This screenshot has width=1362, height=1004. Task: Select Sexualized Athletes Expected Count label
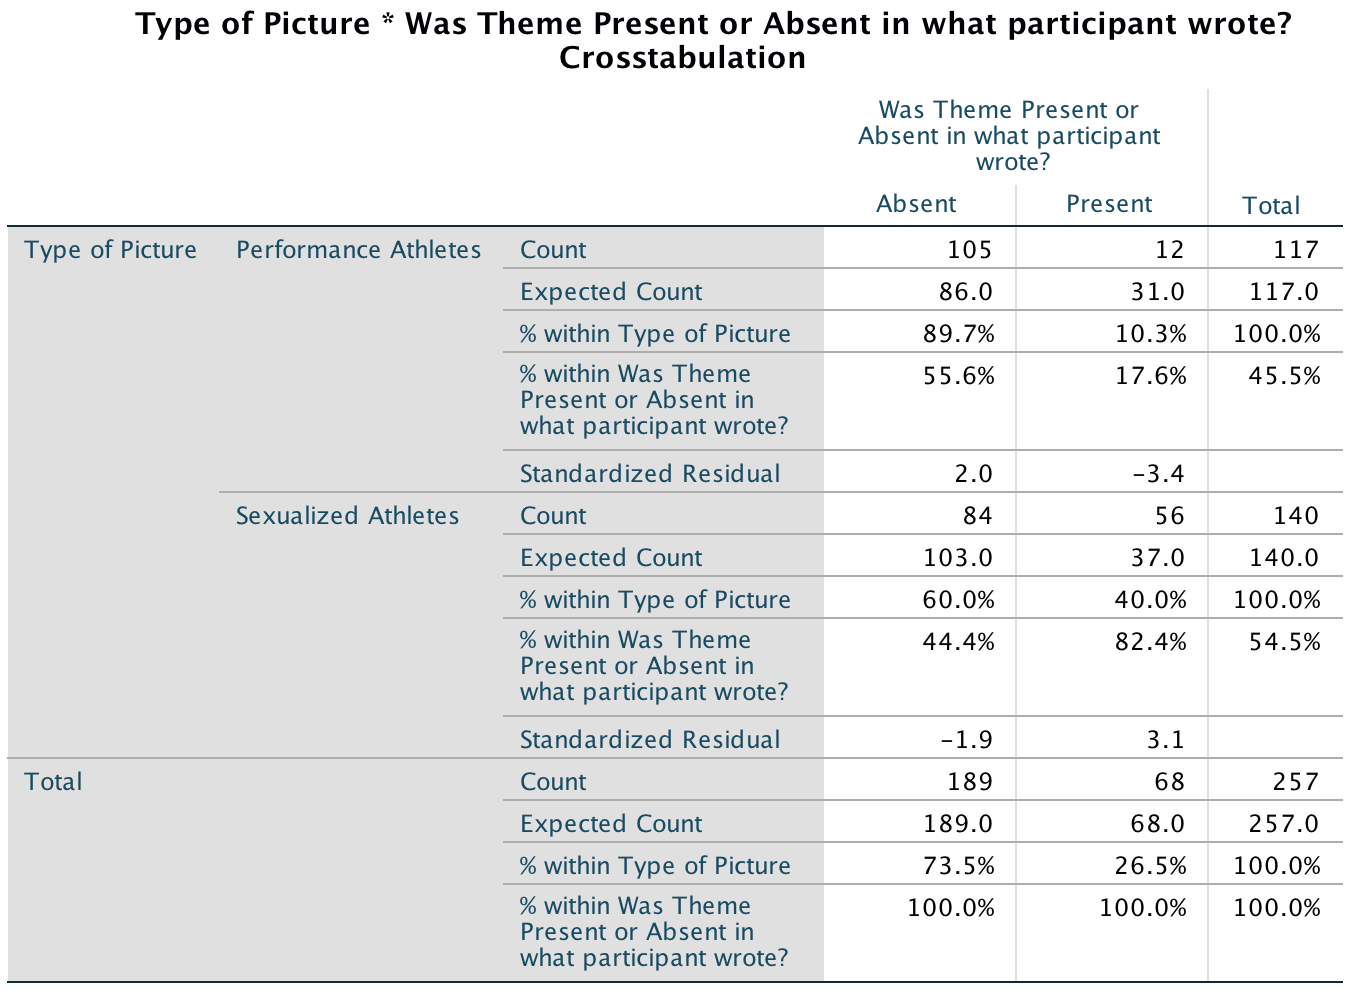coord(611,558)
